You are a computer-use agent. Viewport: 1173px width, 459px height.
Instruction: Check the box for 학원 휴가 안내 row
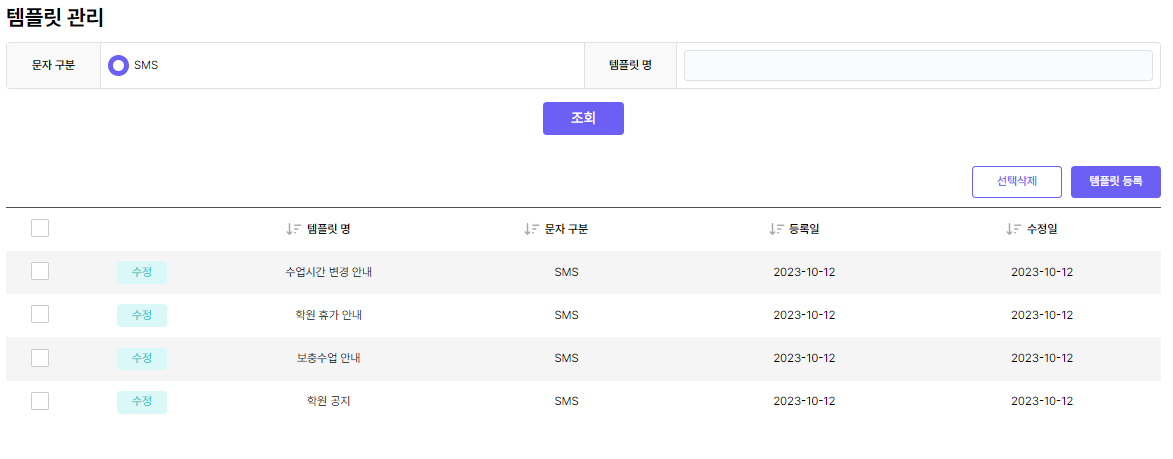pyautogui.click(x=40, y=314)
